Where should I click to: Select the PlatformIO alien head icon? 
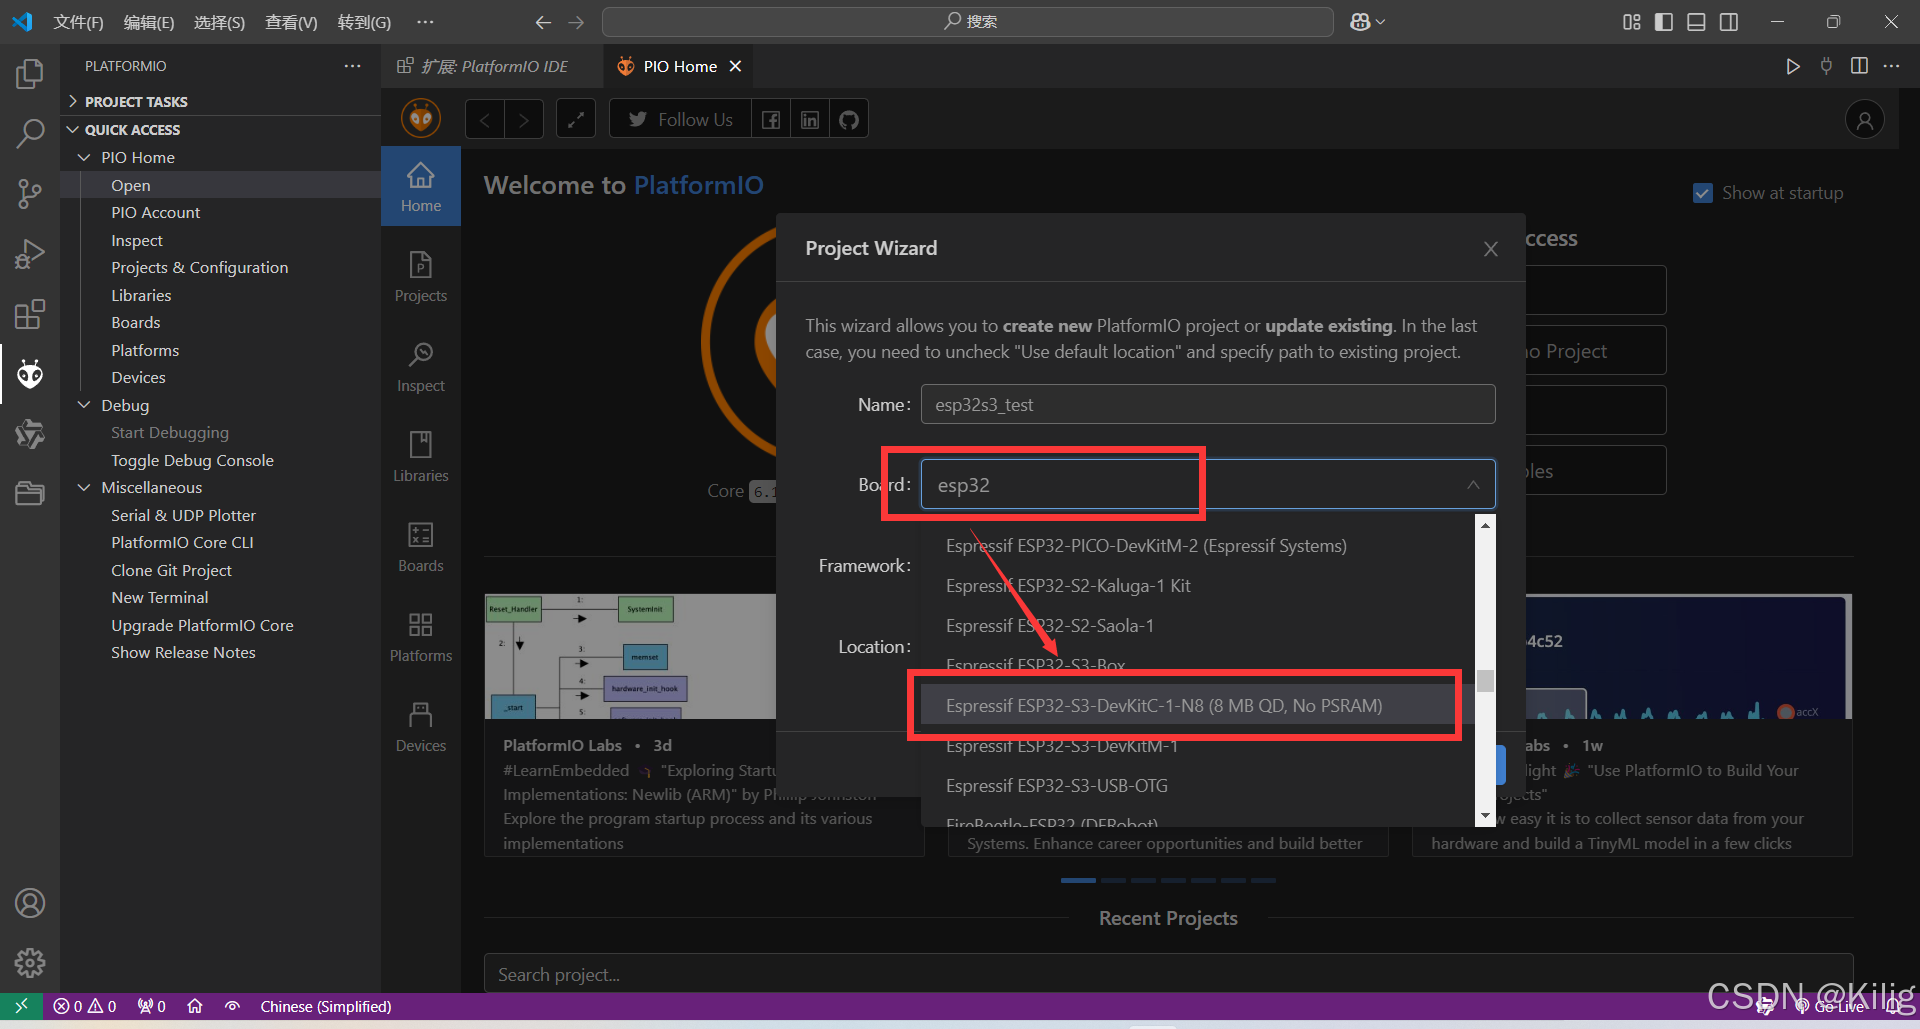[x=30, y=374]
